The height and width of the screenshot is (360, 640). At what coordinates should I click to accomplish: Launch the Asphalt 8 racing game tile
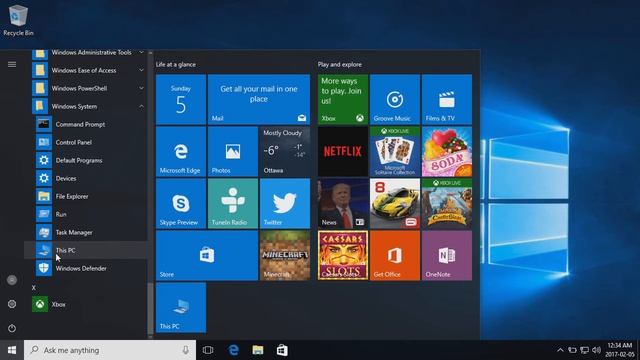click(x=395, y=203)
